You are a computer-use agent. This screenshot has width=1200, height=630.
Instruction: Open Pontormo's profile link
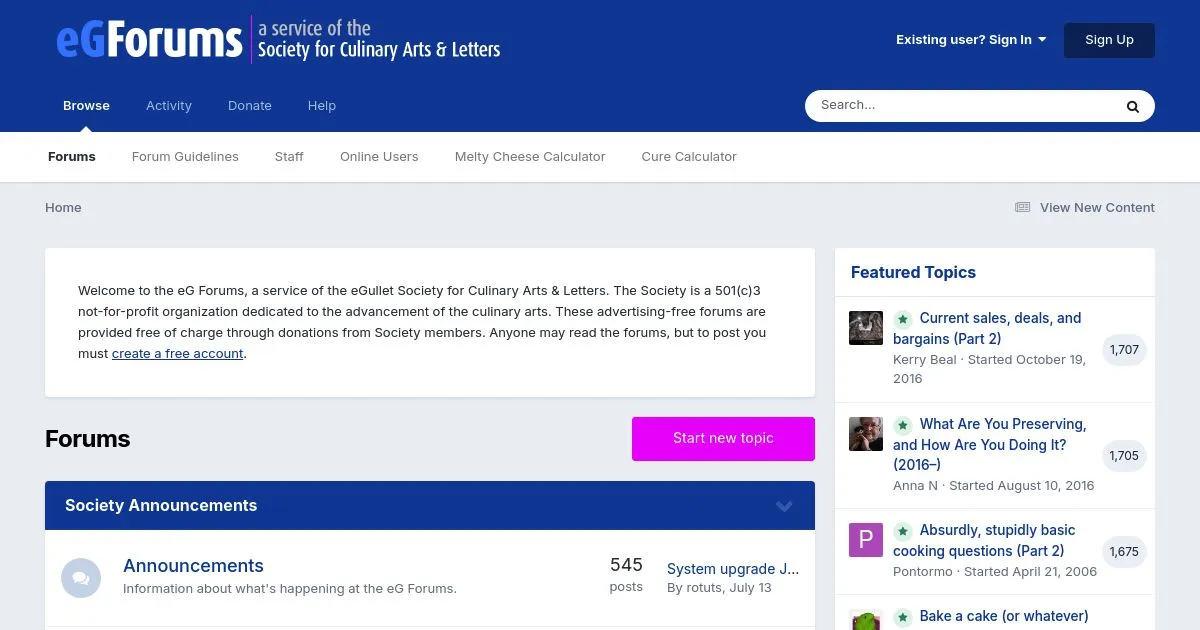924,572
